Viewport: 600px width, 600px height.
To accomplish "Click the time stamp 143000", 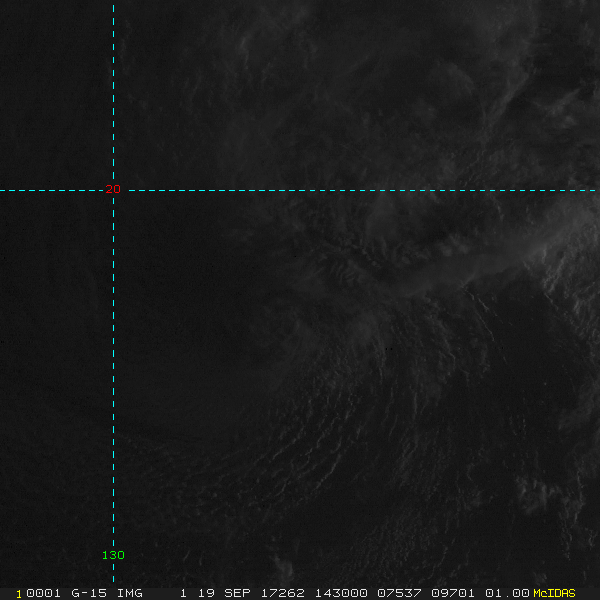I will click(x=341, y=593).
